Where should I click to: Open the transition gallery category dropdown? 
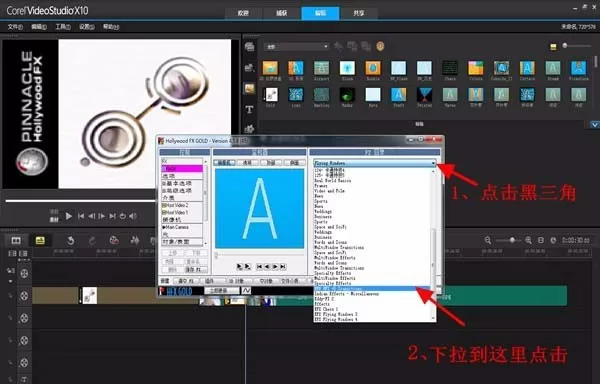coord(296,47)
